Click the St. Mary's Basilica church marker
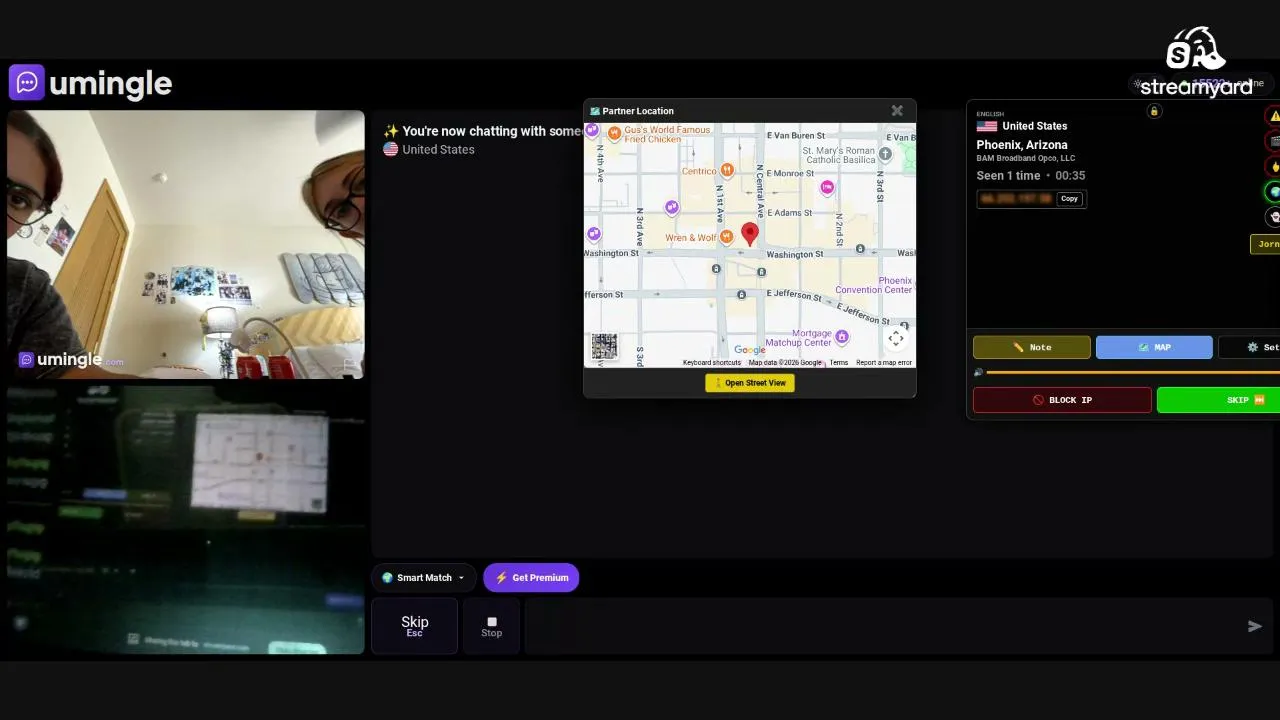 pyautogui.click(x=885, y=154)
